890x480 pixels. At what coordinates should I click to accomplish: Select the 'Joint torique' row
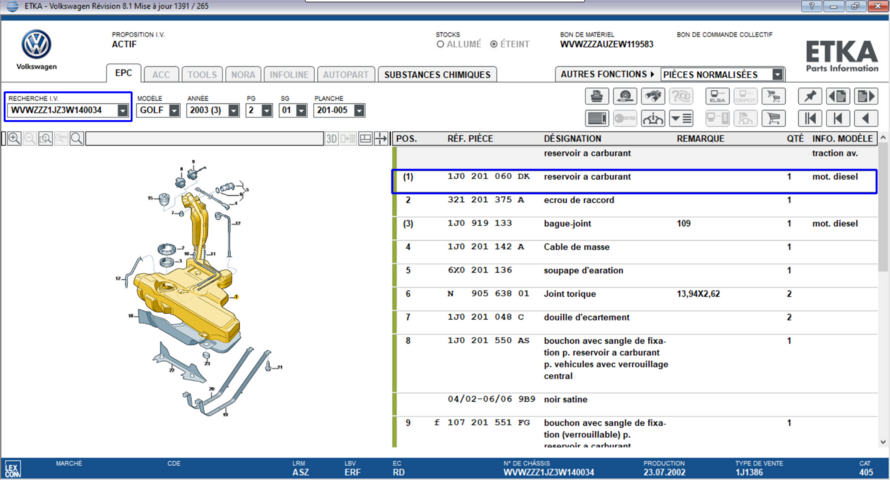coord(635,298)
